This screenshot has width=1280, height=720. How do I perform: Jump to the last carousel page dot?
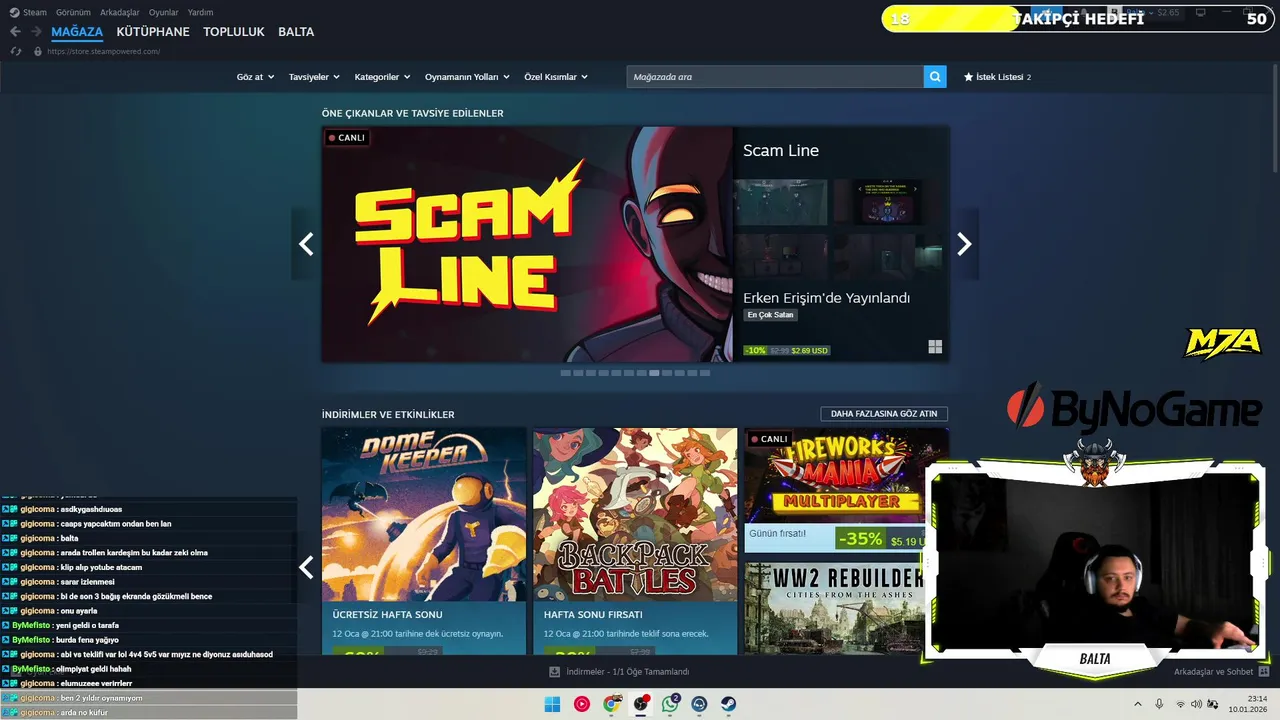[705, 373]
